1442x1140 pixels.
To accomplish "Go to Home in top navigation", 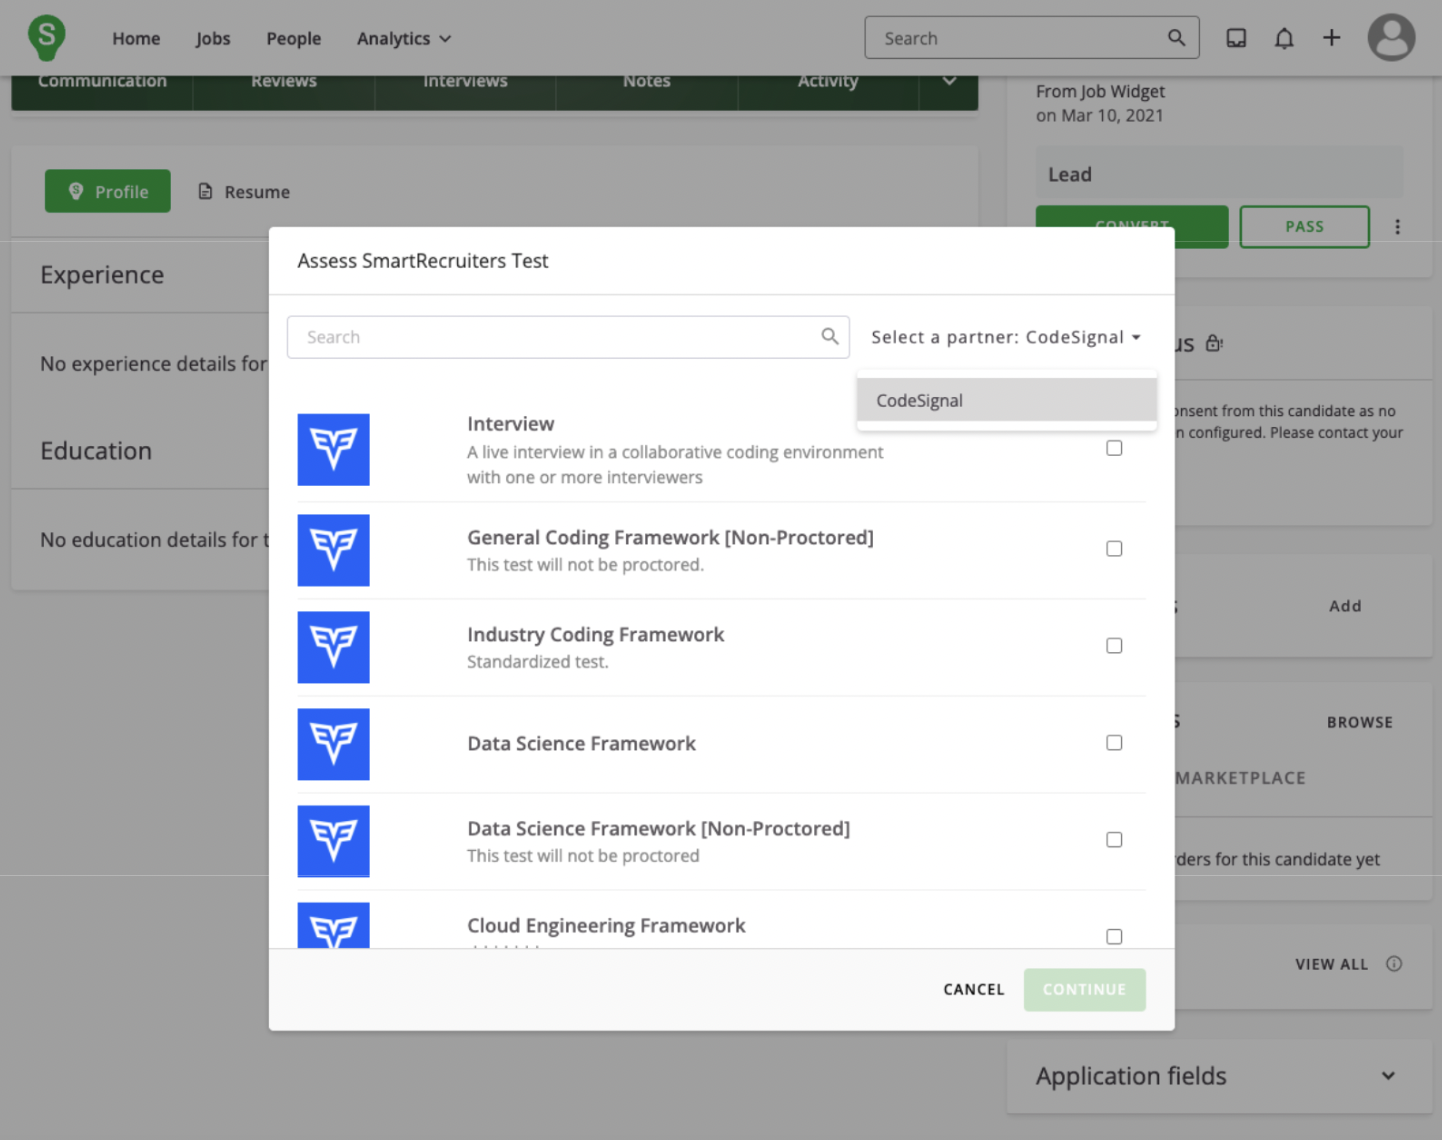I will pyautogui.click(x=136, y=38).
